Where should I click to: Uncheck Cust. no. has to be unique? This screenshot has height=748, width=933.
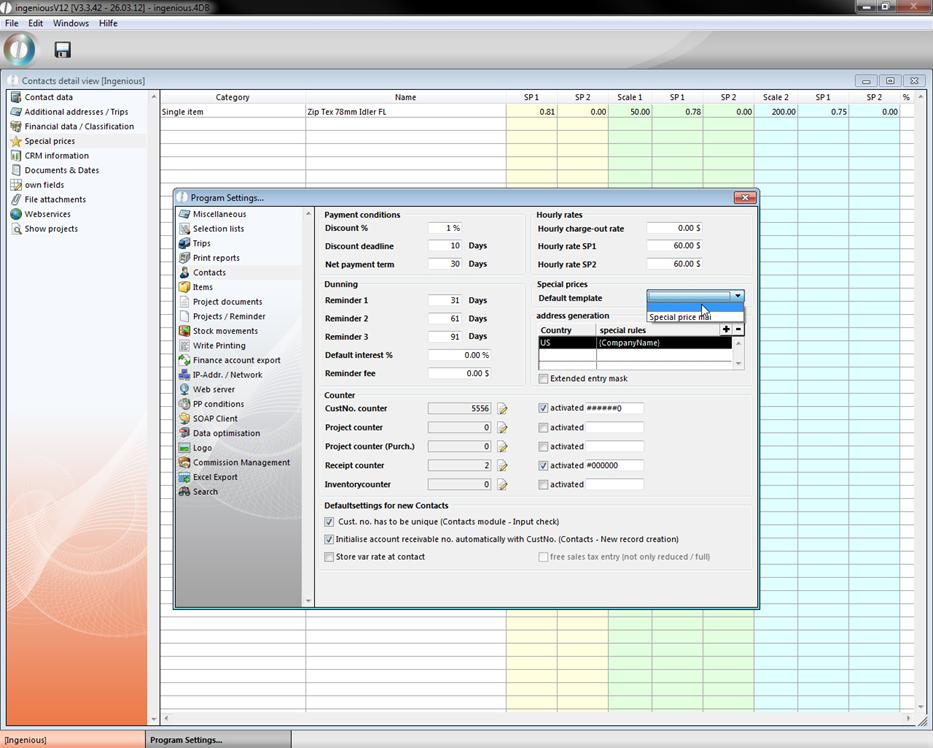click(329, 522)
